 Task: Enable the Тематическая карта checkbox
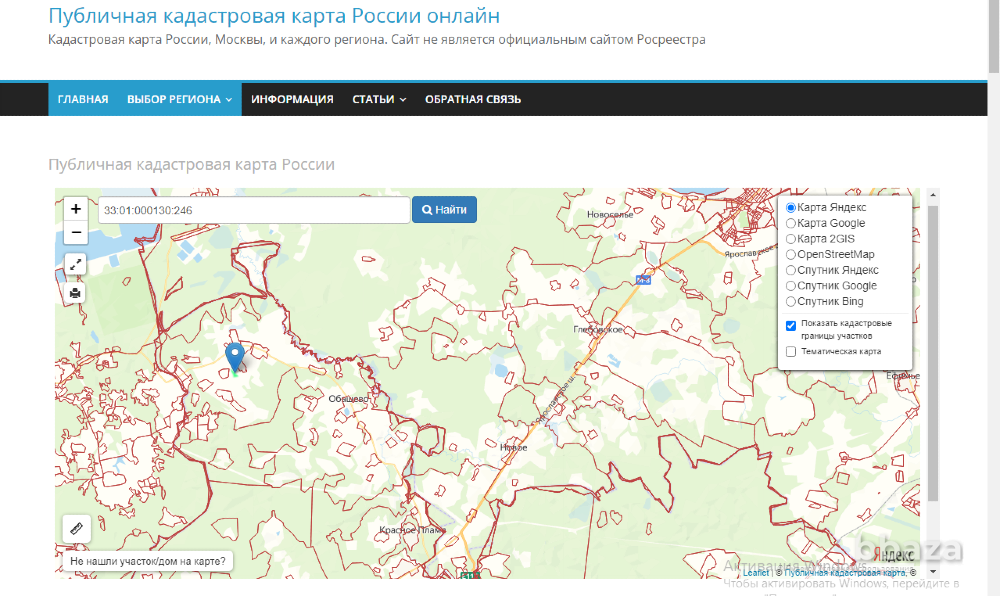click(x=791, y=352)
